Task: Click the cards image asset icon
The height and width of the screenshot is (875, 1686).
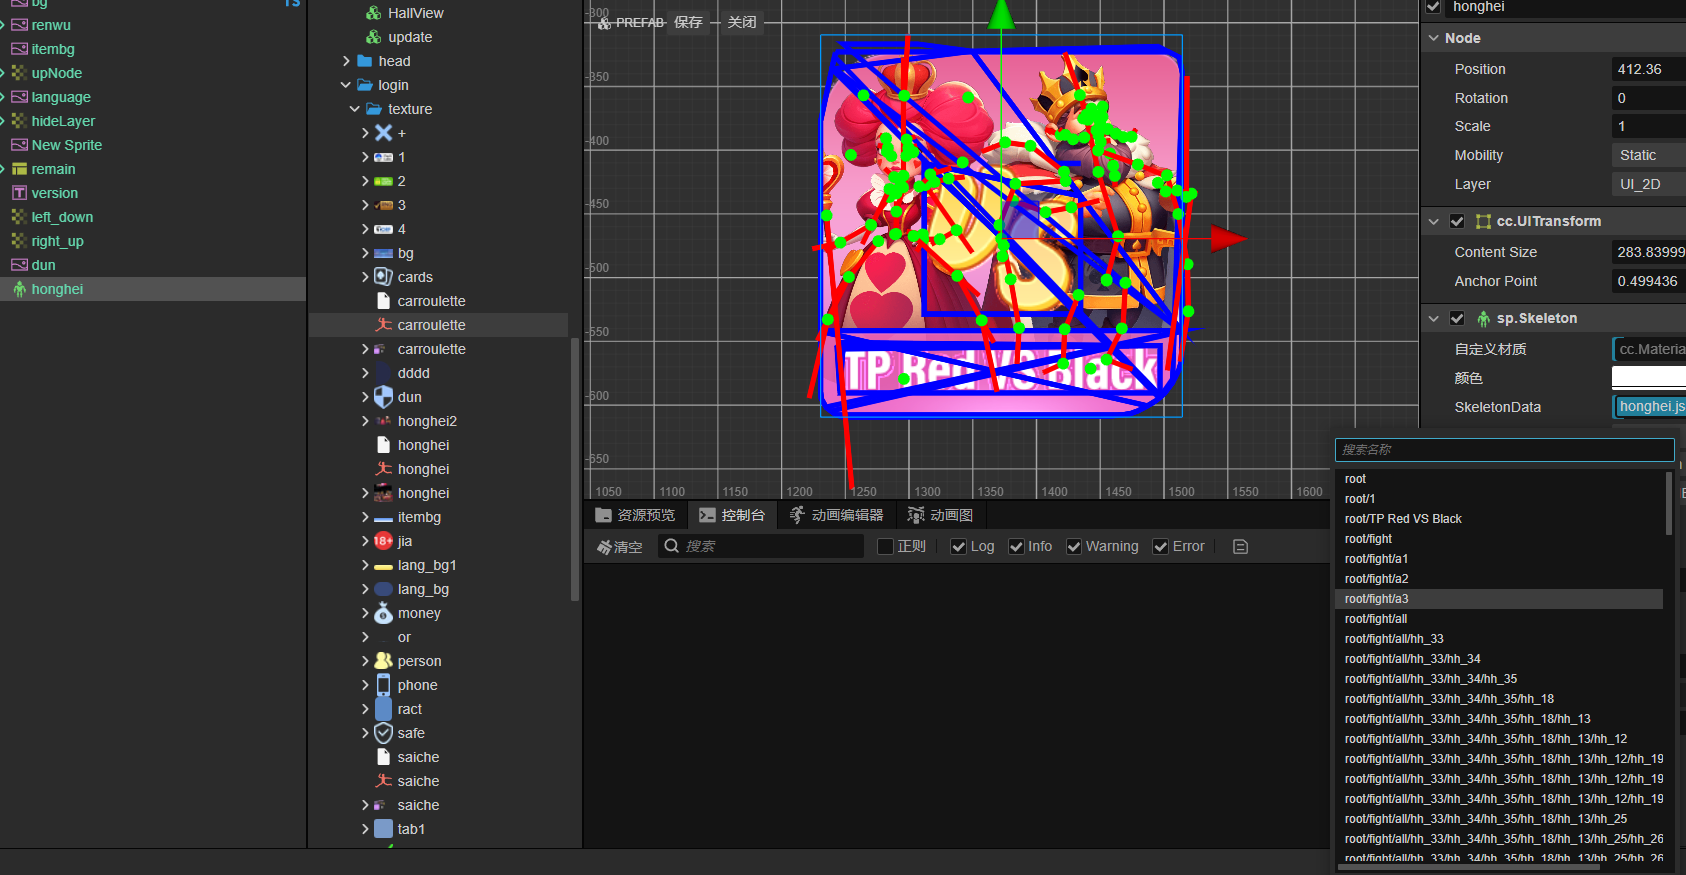Action: tap(383, 277)
